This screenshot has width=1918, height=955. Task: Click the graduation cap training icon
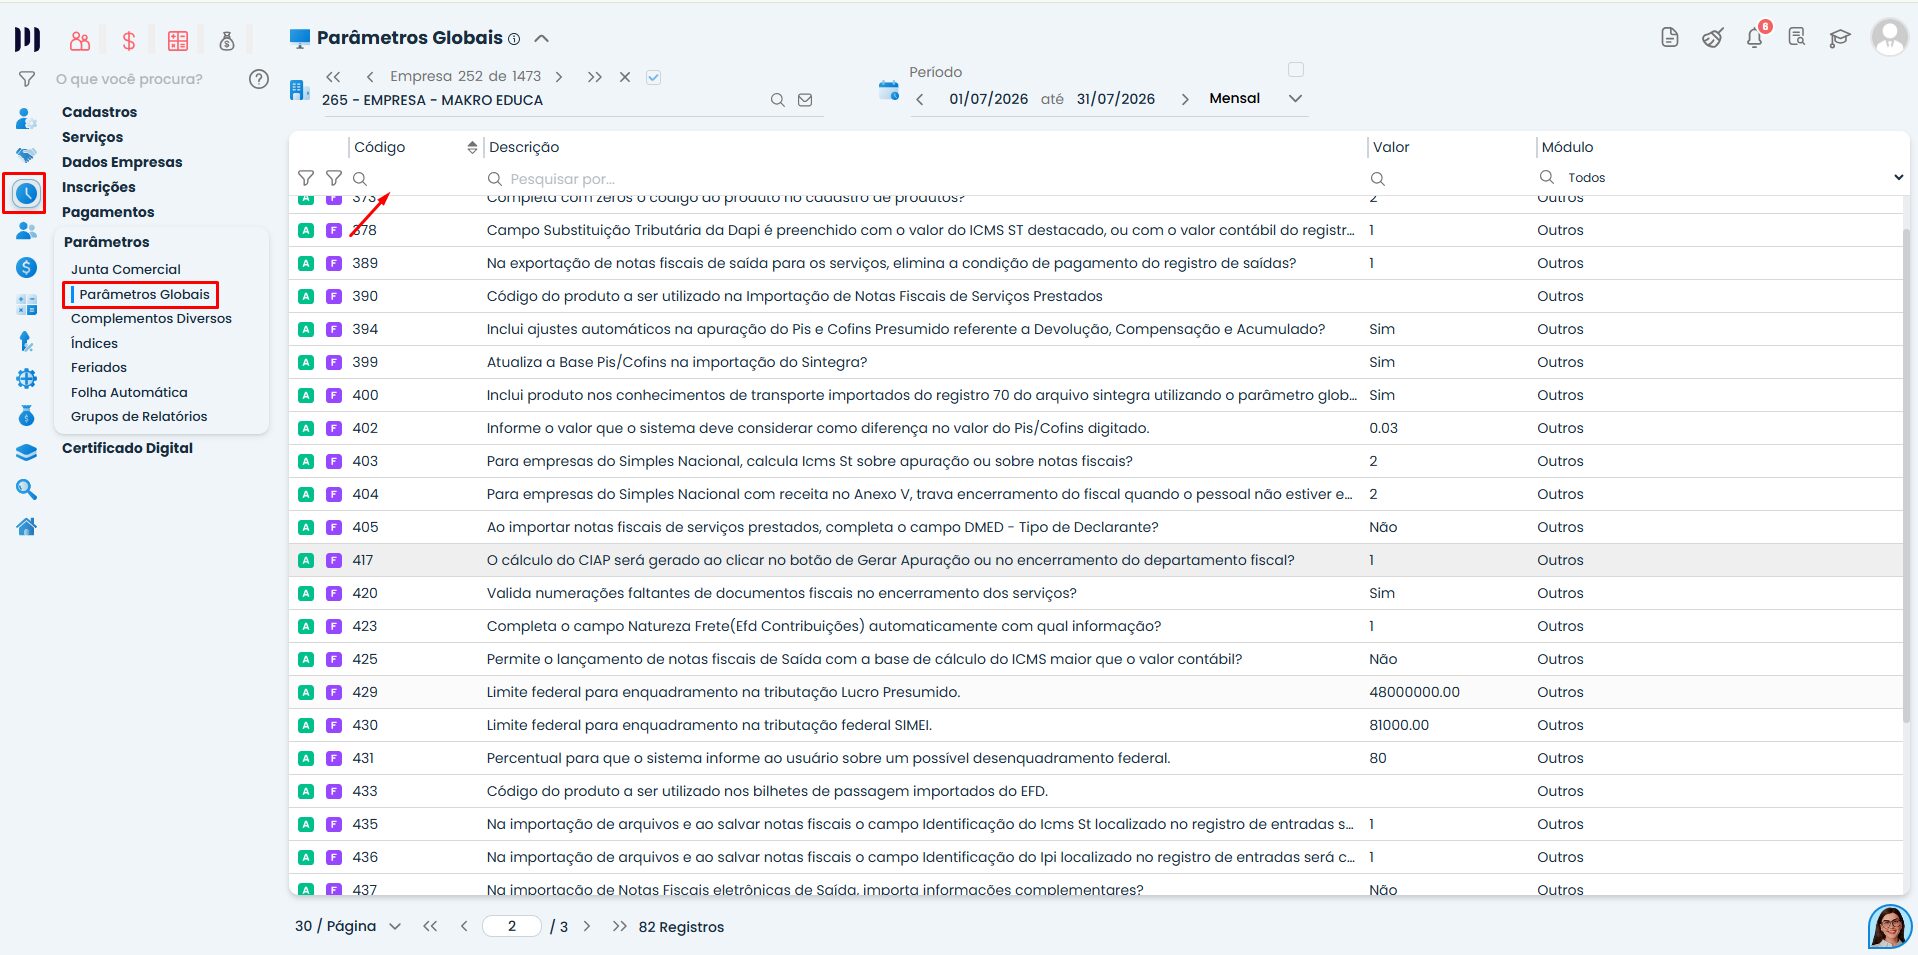click(1839, 38)
